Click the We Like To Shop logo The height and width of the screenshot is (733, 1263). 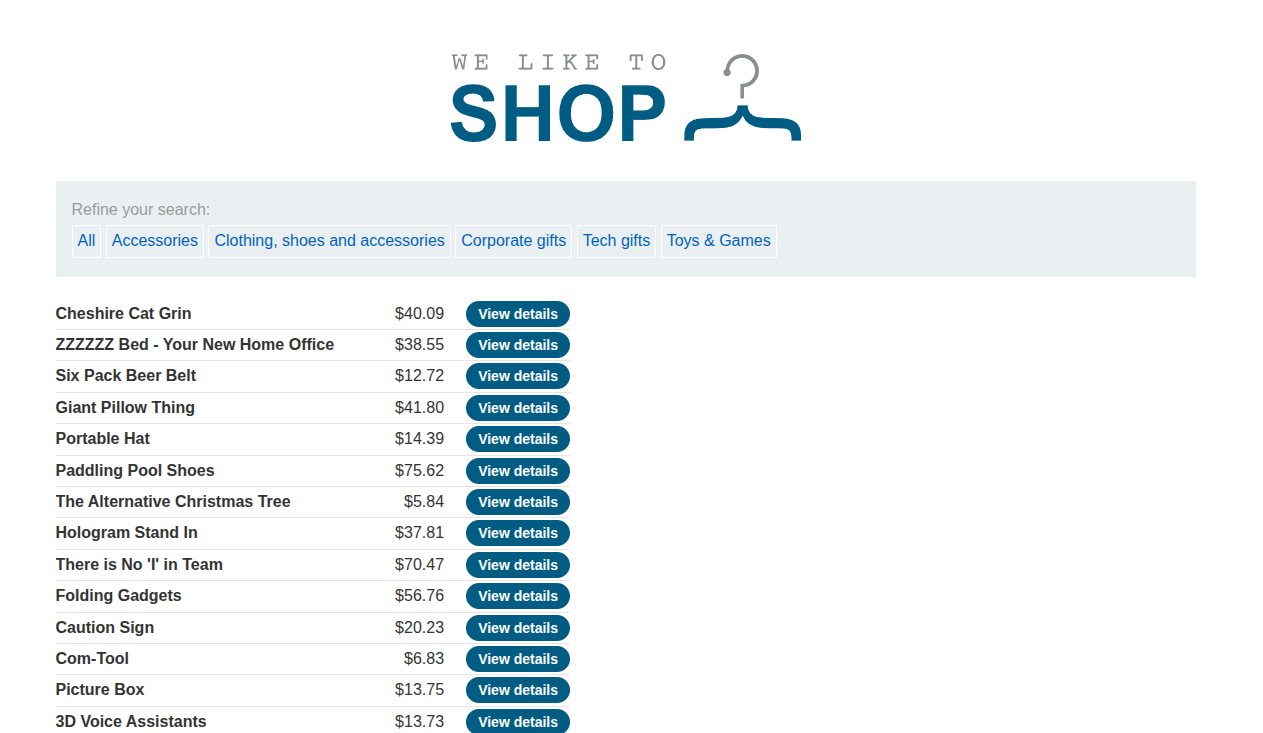[626, 98]
